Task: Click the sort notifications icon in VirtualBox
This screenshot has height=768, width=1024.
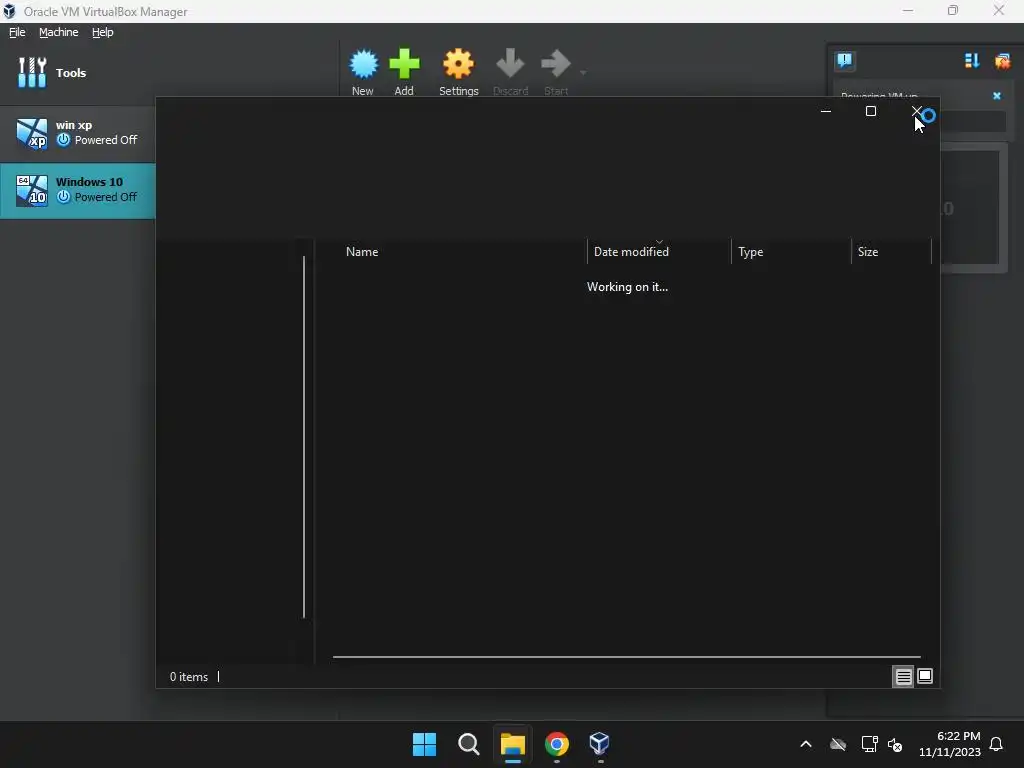Action: (972, 61)
